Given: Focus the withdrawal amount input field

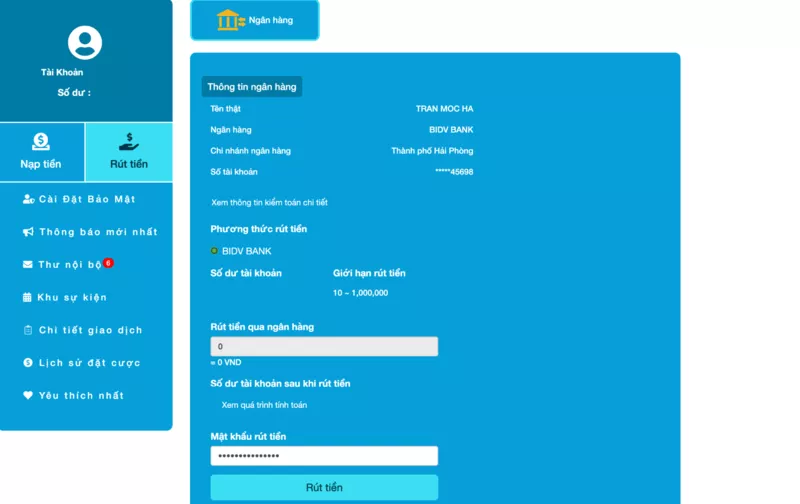Looking at the screenshot, I should click(x=324, y=346).
